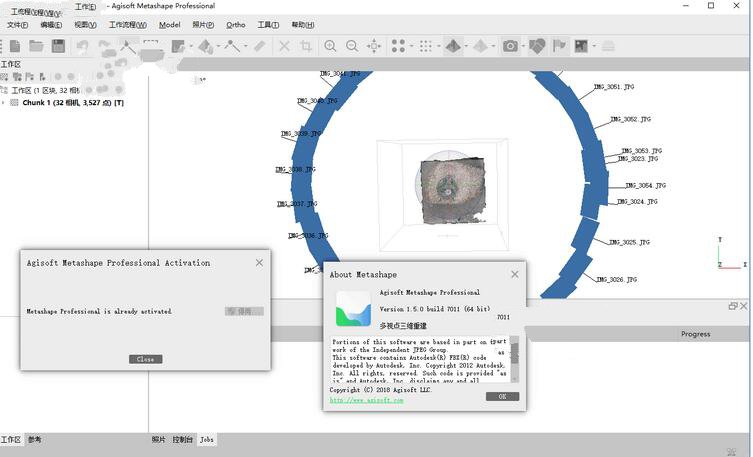Open tiled model view dropdown arrow
This screenshot has width=753, height=457.
point(493,46)
